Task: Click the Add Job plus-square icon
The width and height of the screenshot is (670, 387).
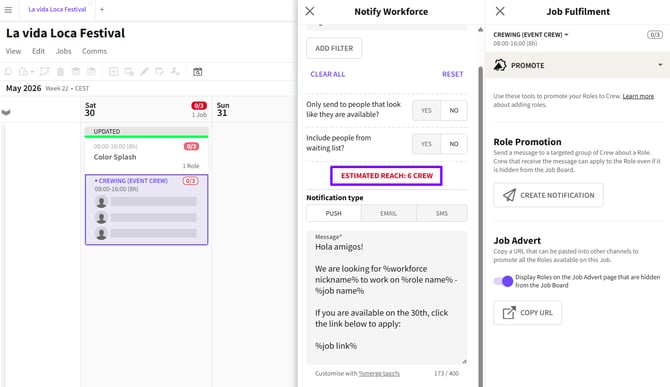Action: pyautogui.click(x=114, y=72)
